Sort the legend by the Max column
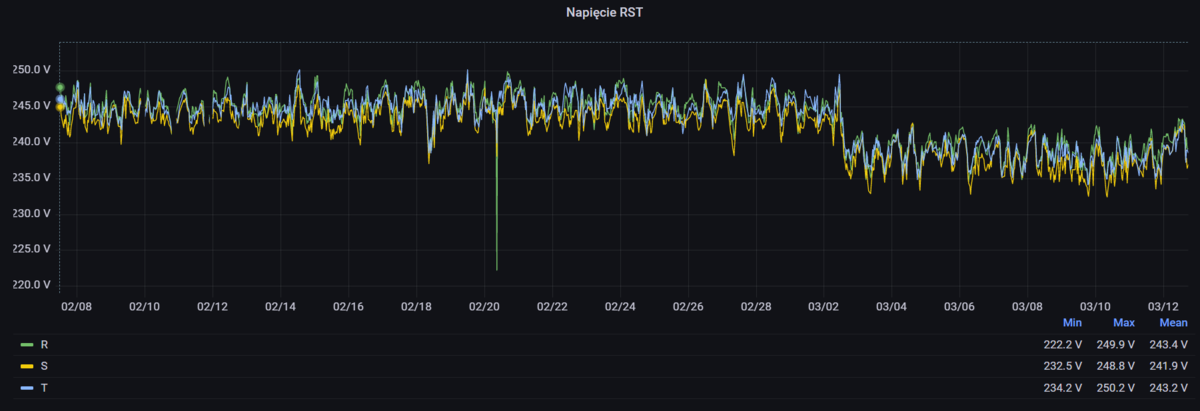 1123,323
